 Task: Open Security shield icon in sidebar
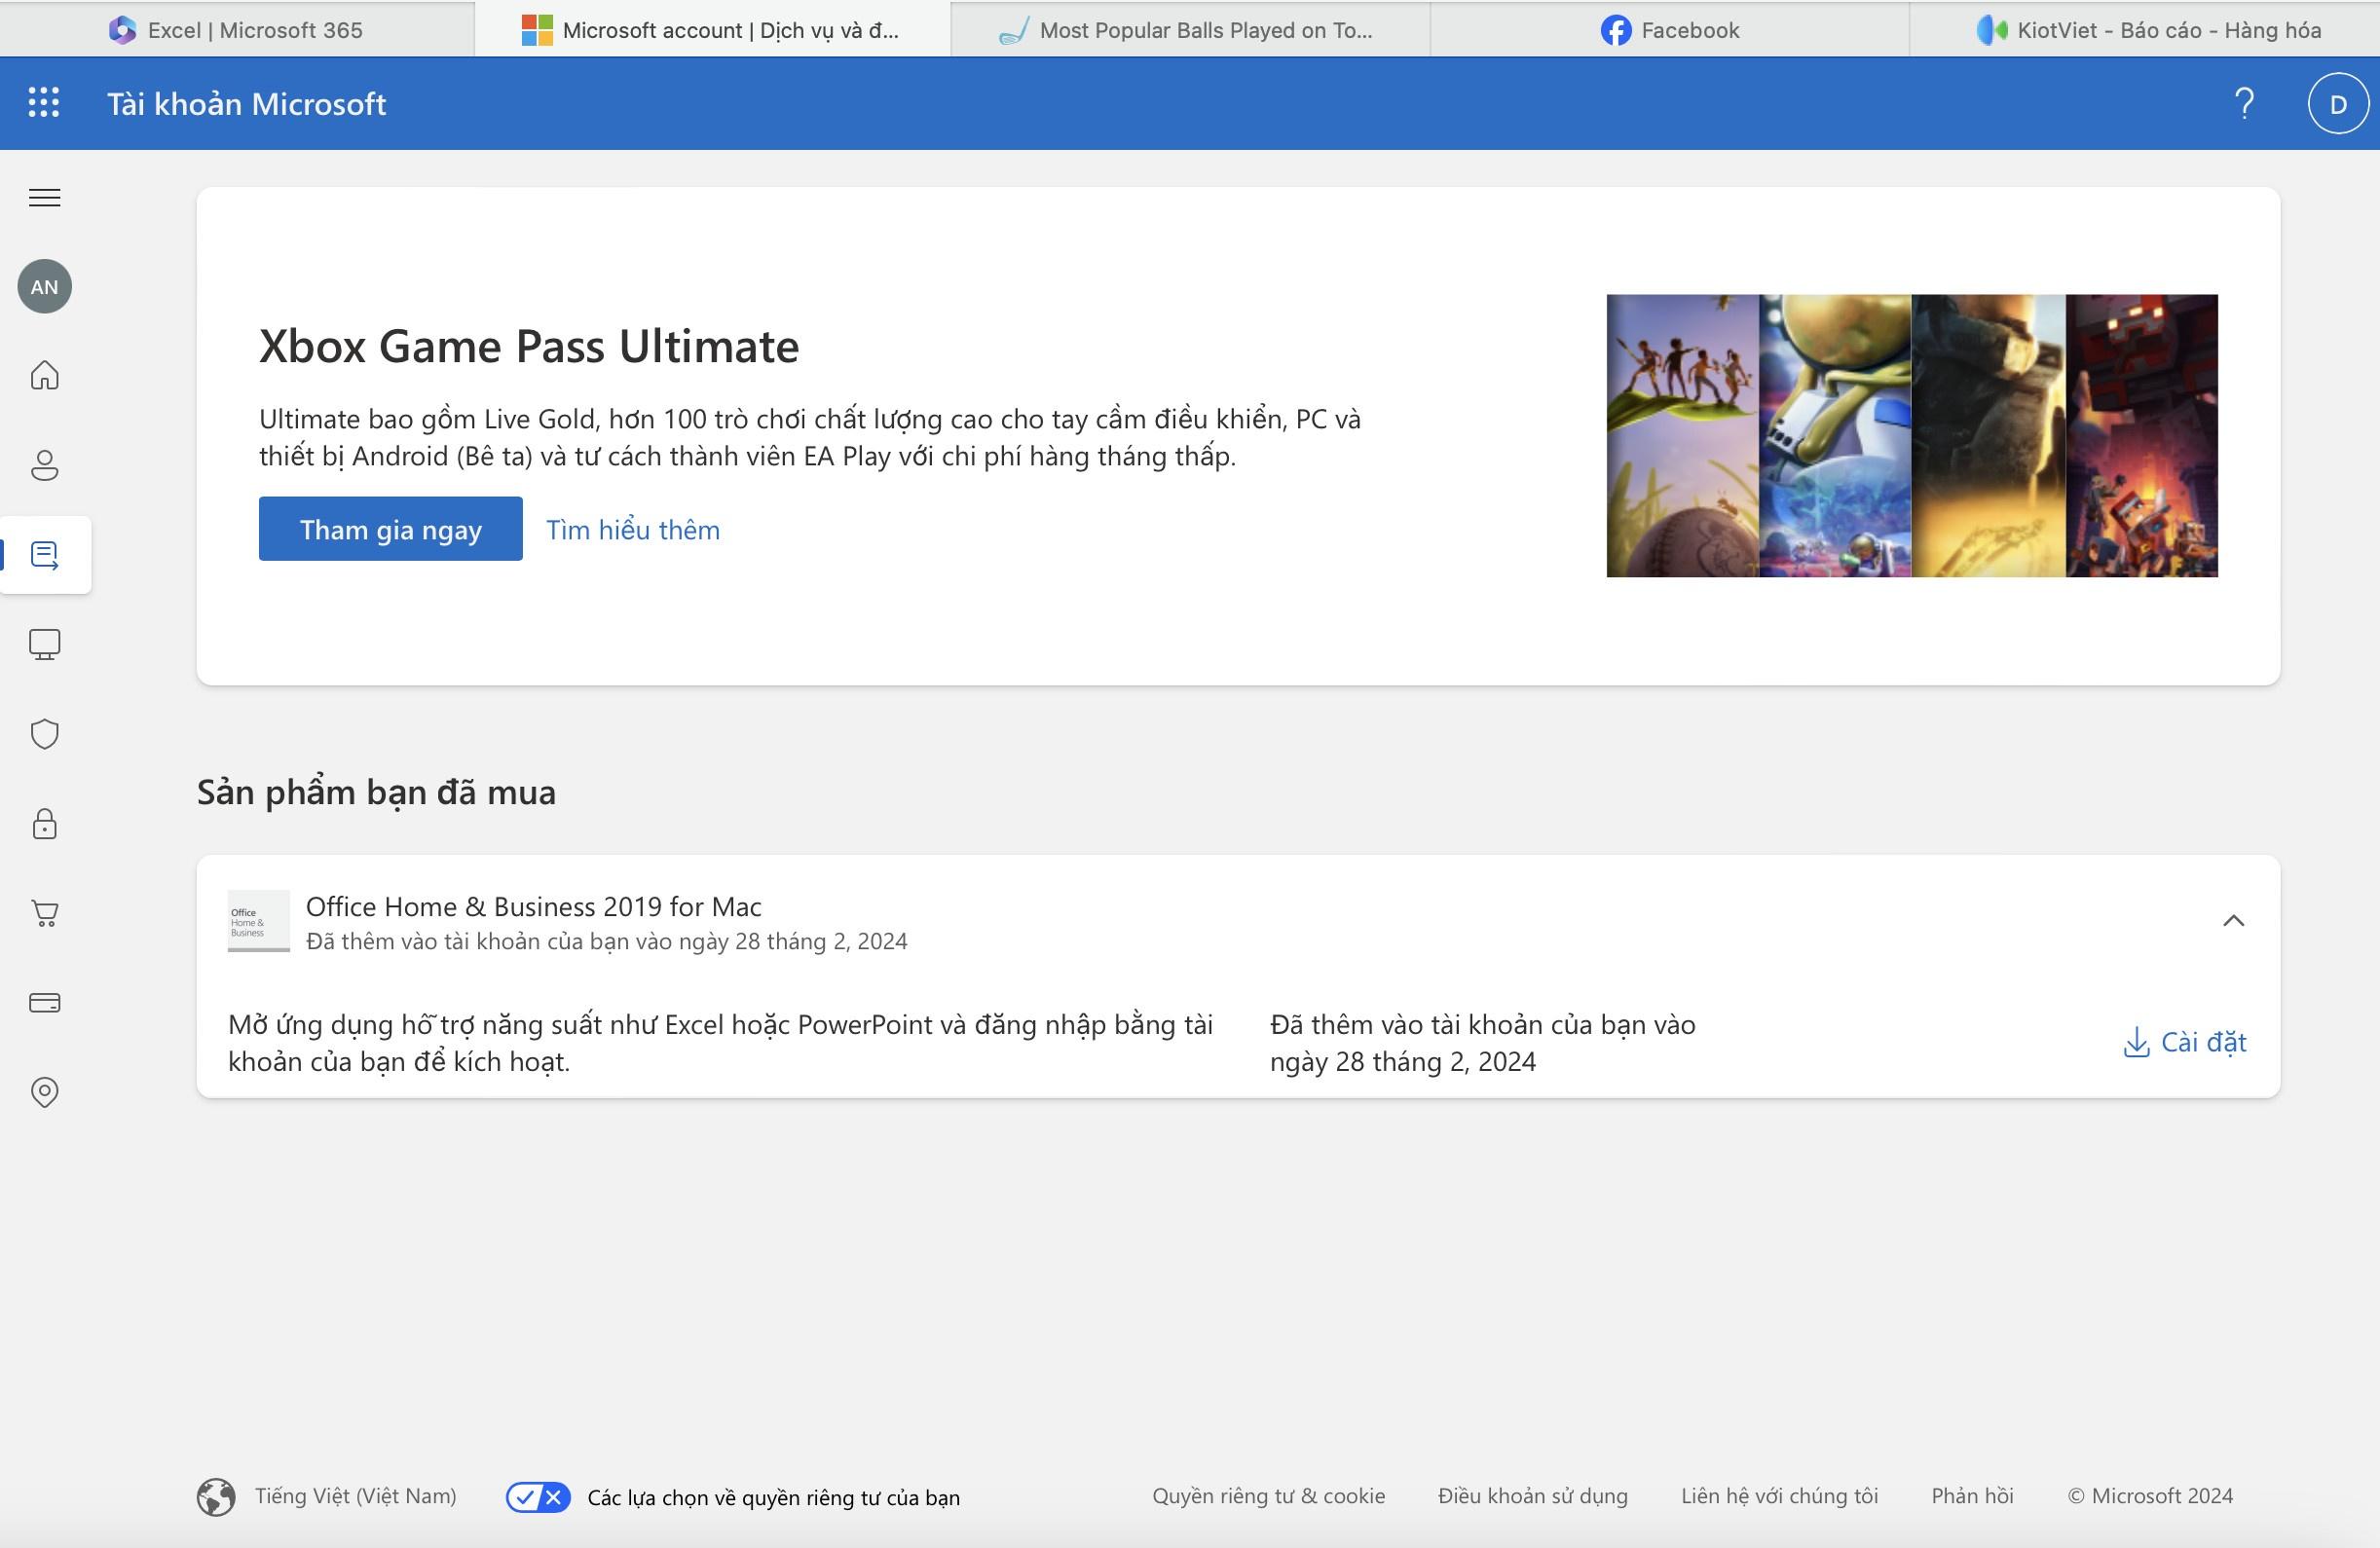click(44, 734)
